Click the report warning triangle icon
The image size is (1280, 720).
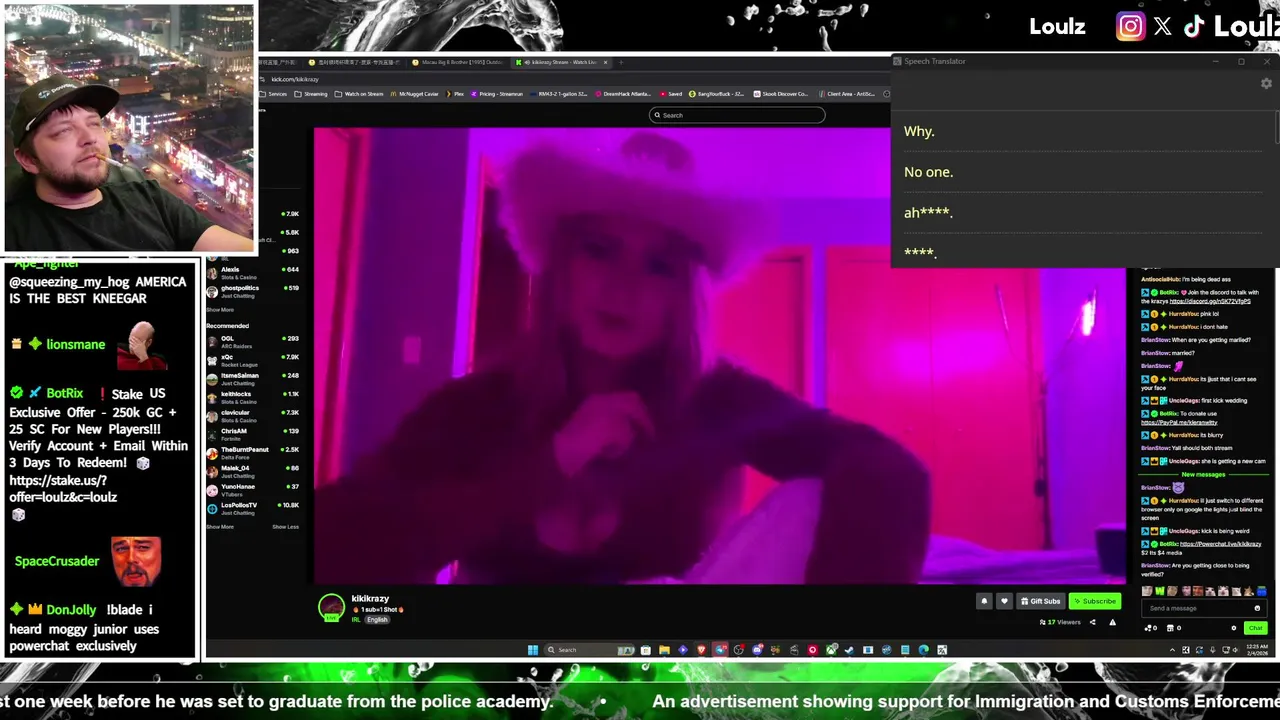tap(1112, 622)
